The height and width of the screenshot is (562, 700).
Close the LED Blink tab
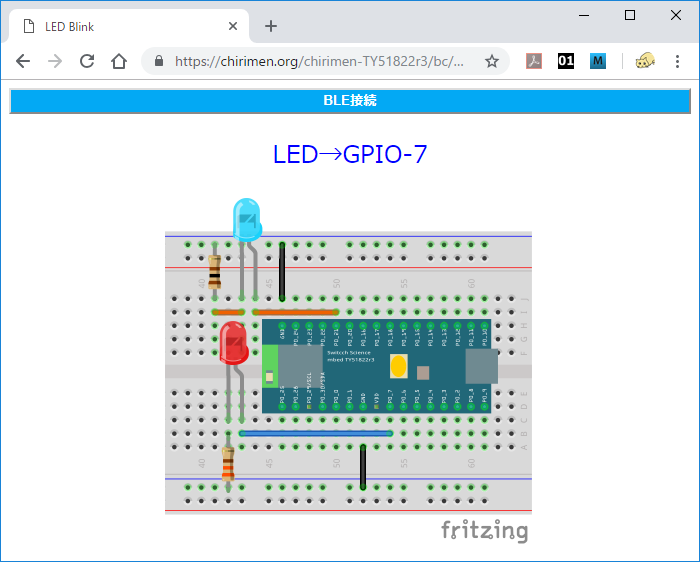point(234,27)
